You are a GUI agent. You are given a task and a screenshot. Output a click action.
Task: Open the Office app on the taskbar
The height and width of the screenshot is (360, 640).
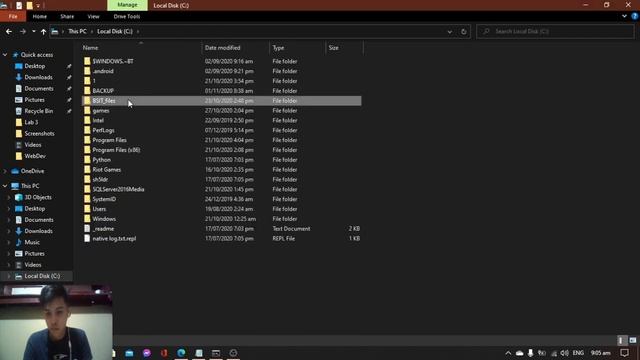(x=164, y=353)
